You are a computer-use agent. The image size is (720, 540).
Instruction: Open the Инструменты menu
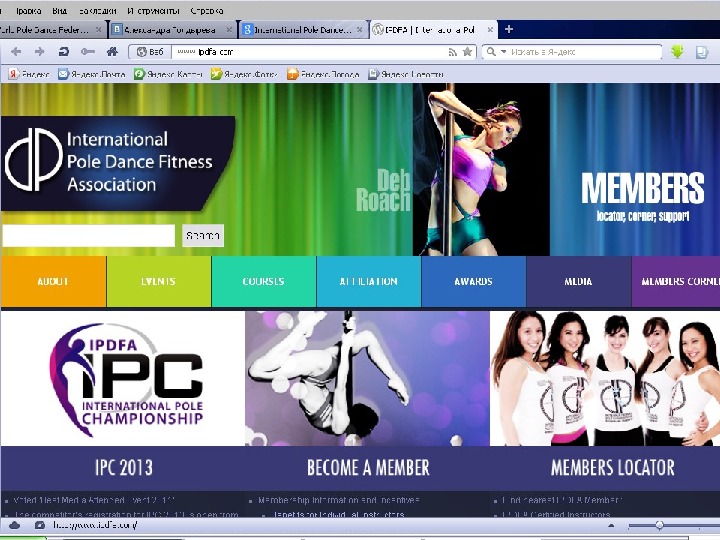153,11
